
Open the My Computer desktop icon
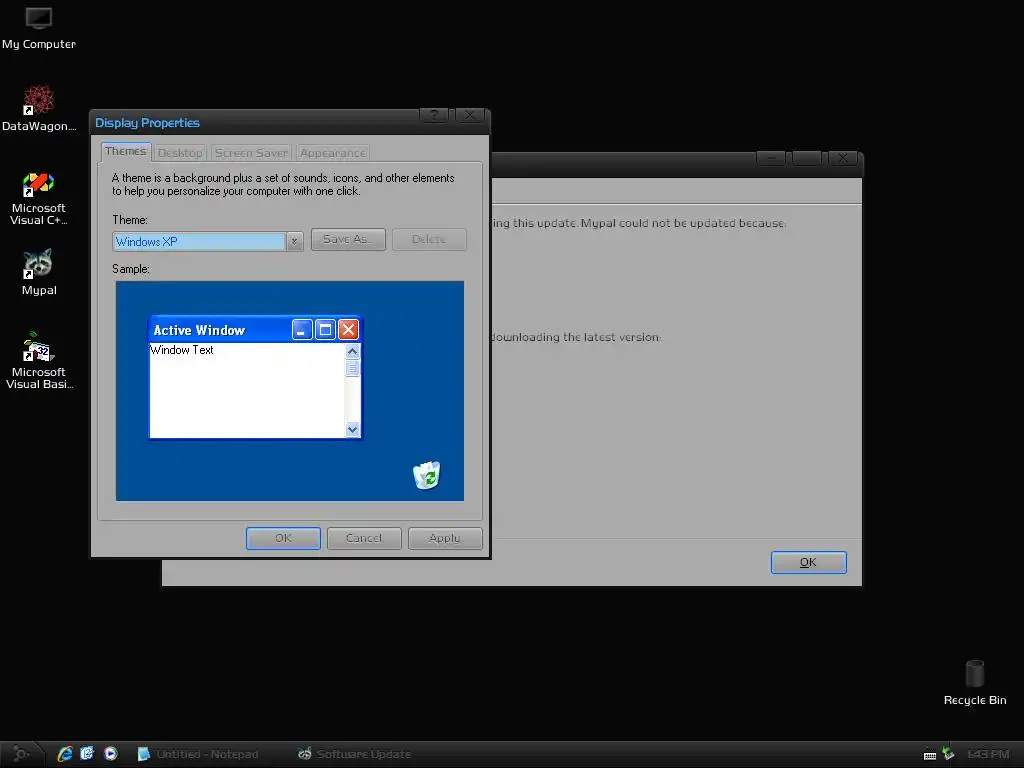point(39,29)
